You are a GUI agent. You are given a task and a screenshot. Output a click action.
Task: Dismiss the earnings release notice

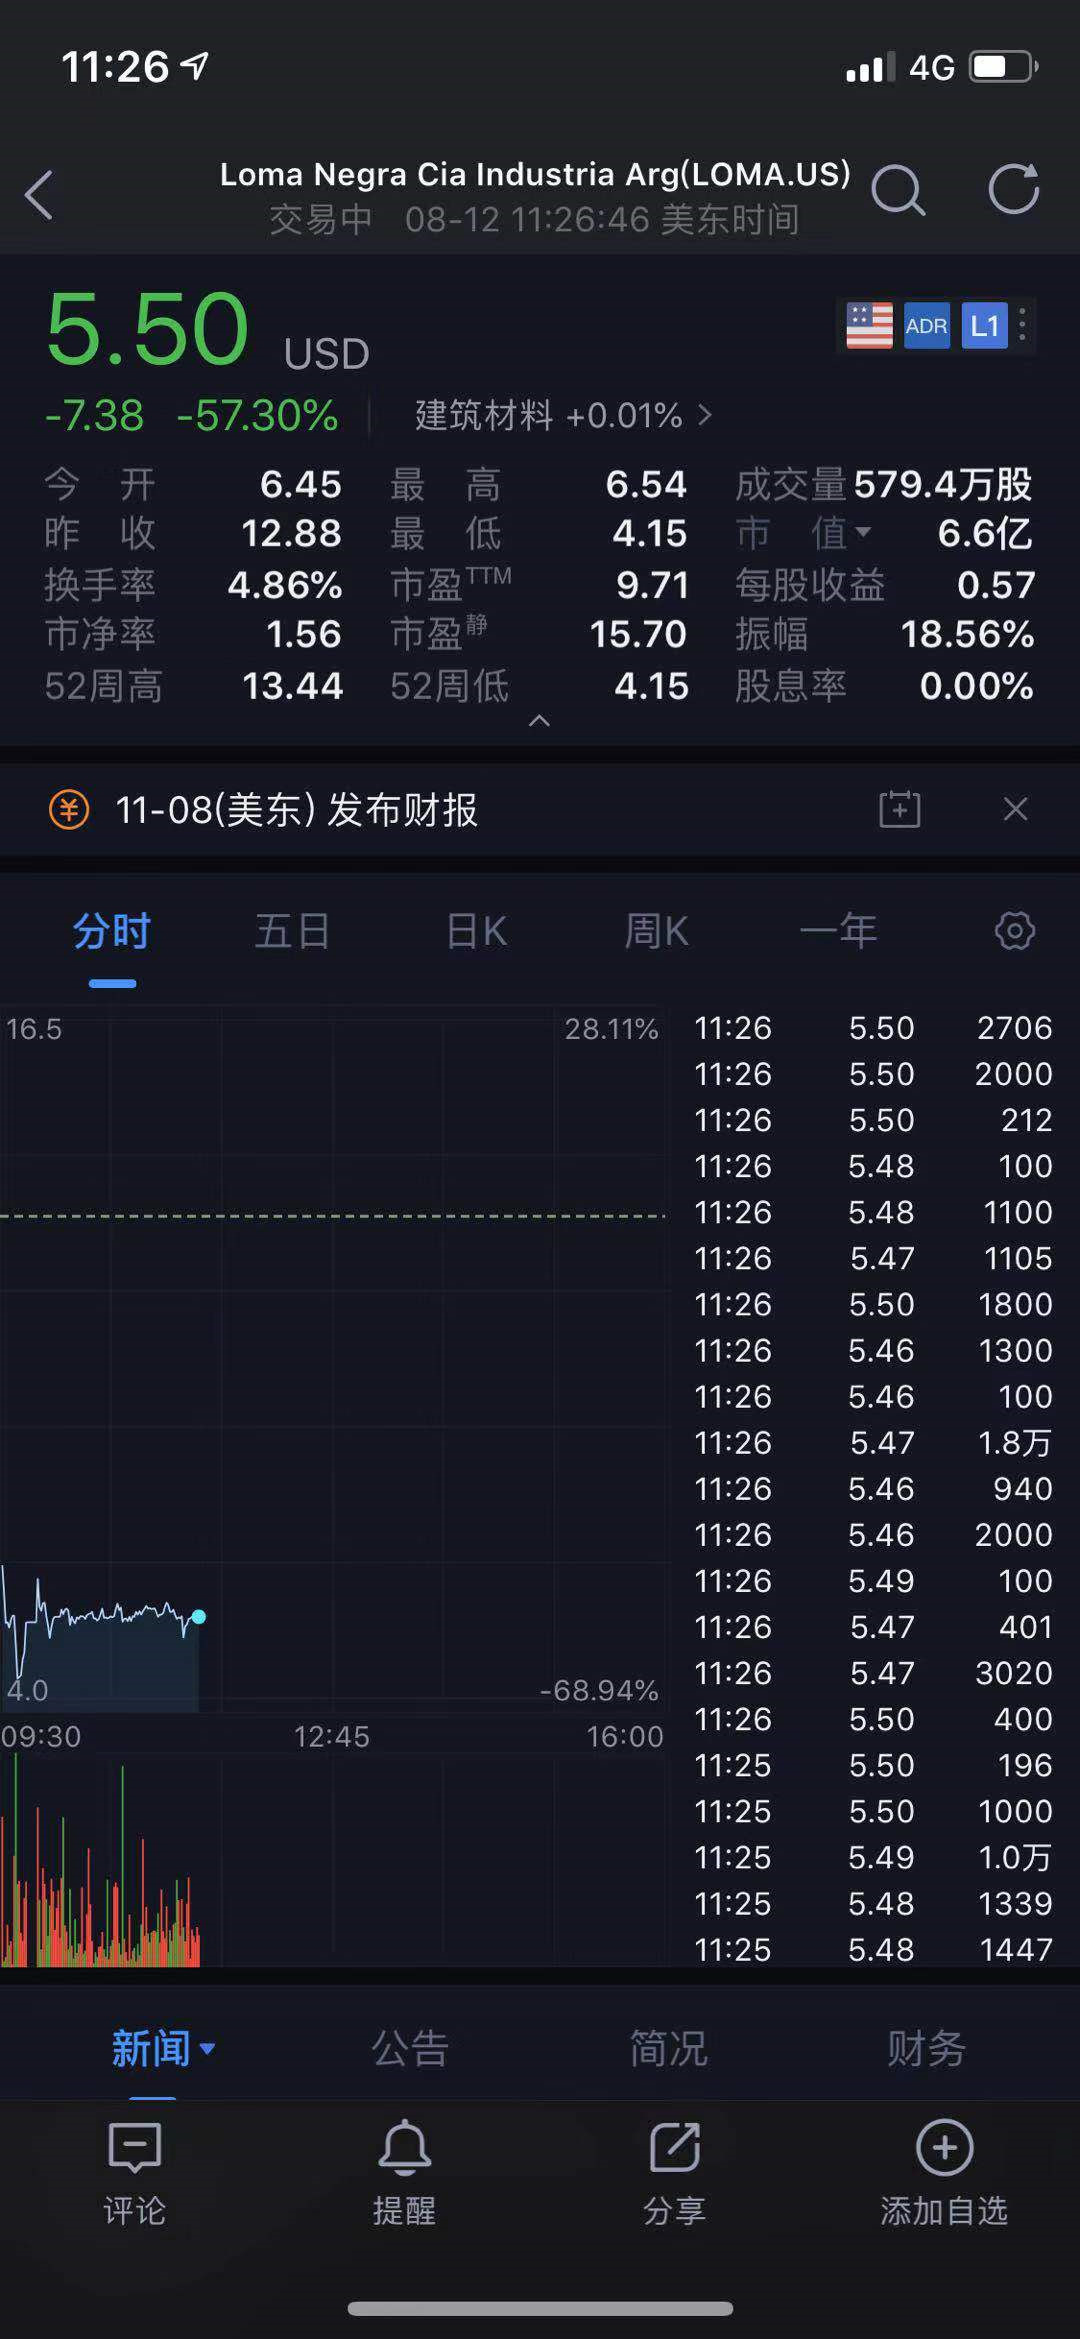(x=1015, y=809)
